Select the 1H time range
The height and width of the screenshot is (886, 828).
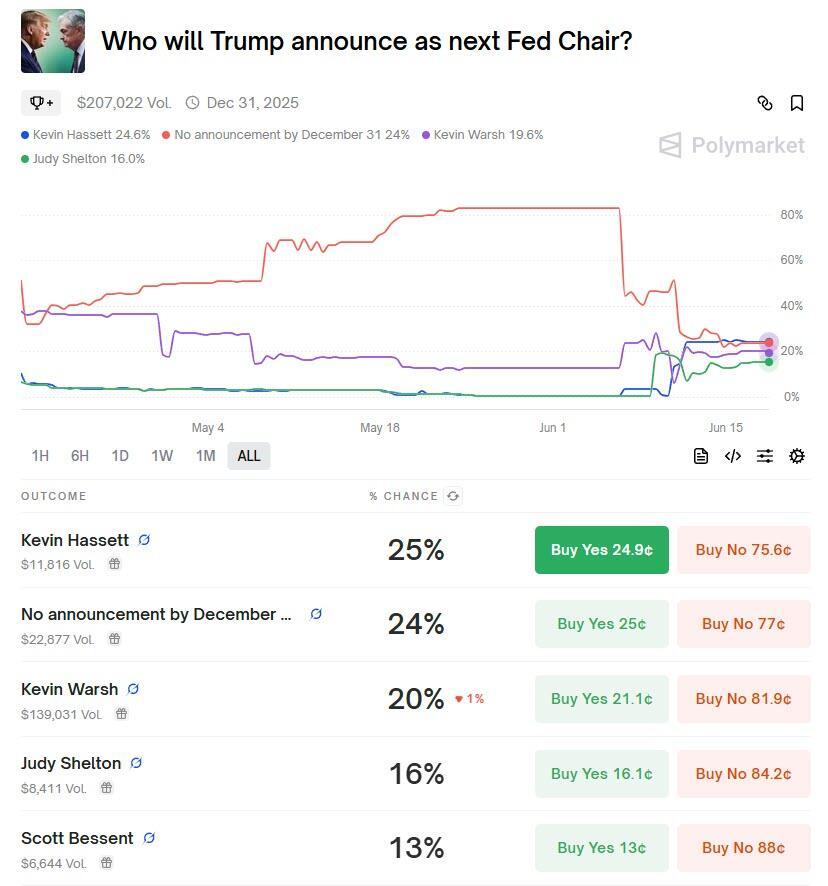tap(40, 456)
